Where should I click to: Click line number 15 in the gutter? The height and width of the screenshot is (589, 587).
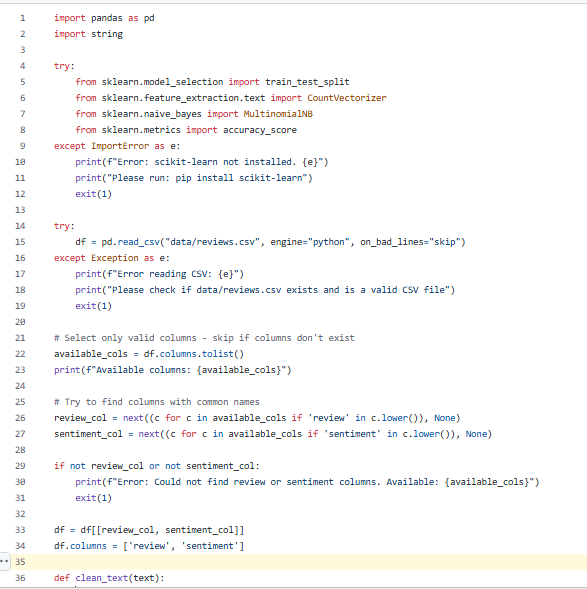pos(20,242)
